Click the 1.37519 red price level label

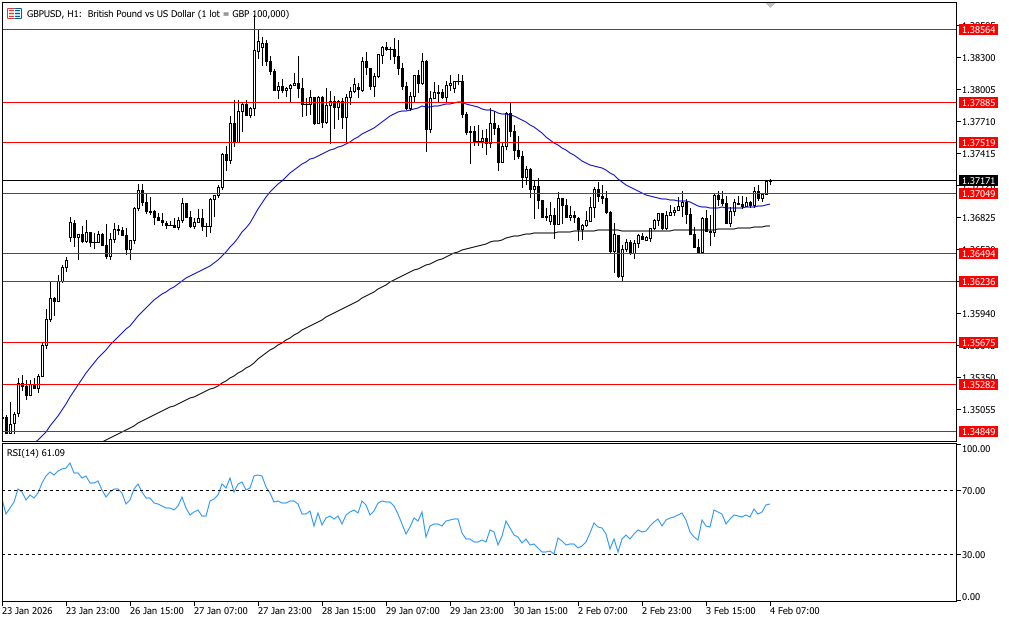click(977, 143)
